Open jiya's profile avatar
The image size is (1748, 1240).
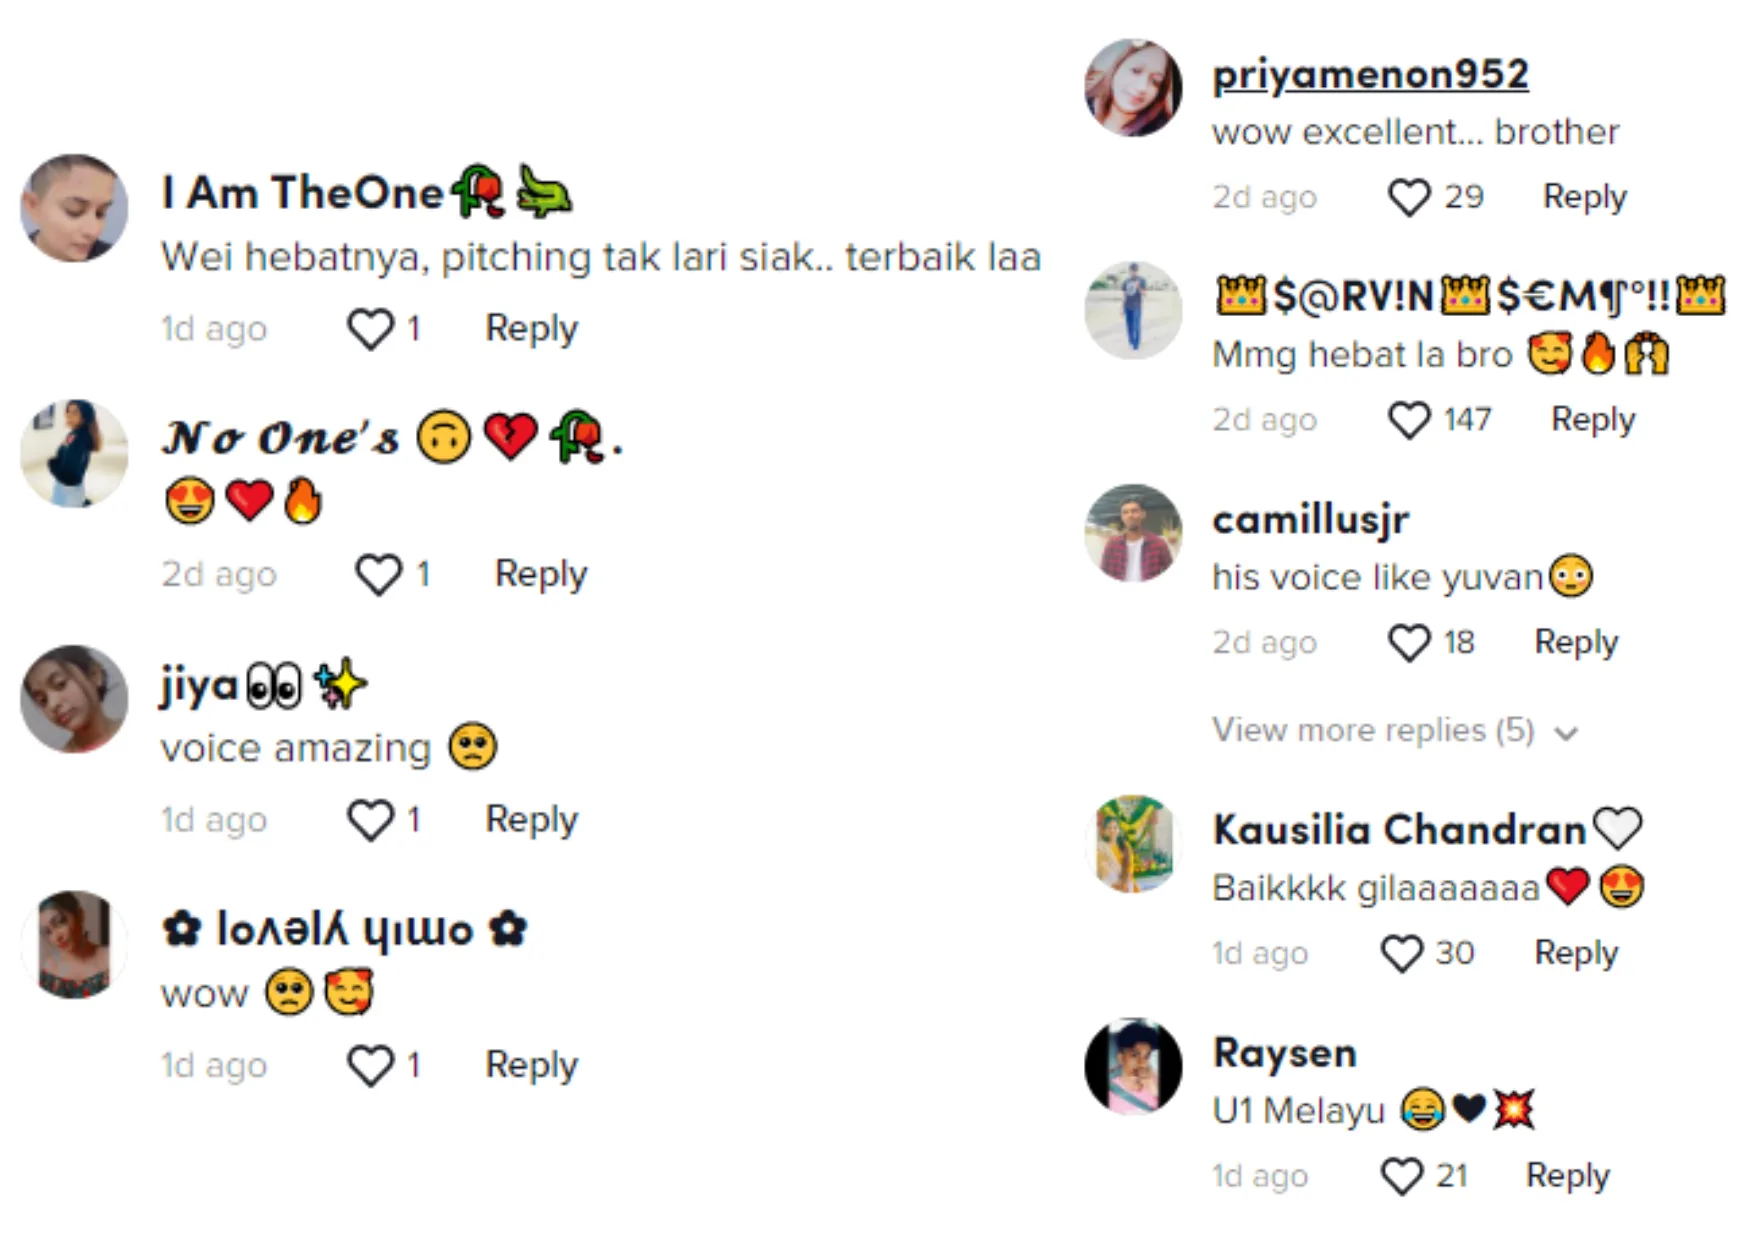click(x=74, y=699)
